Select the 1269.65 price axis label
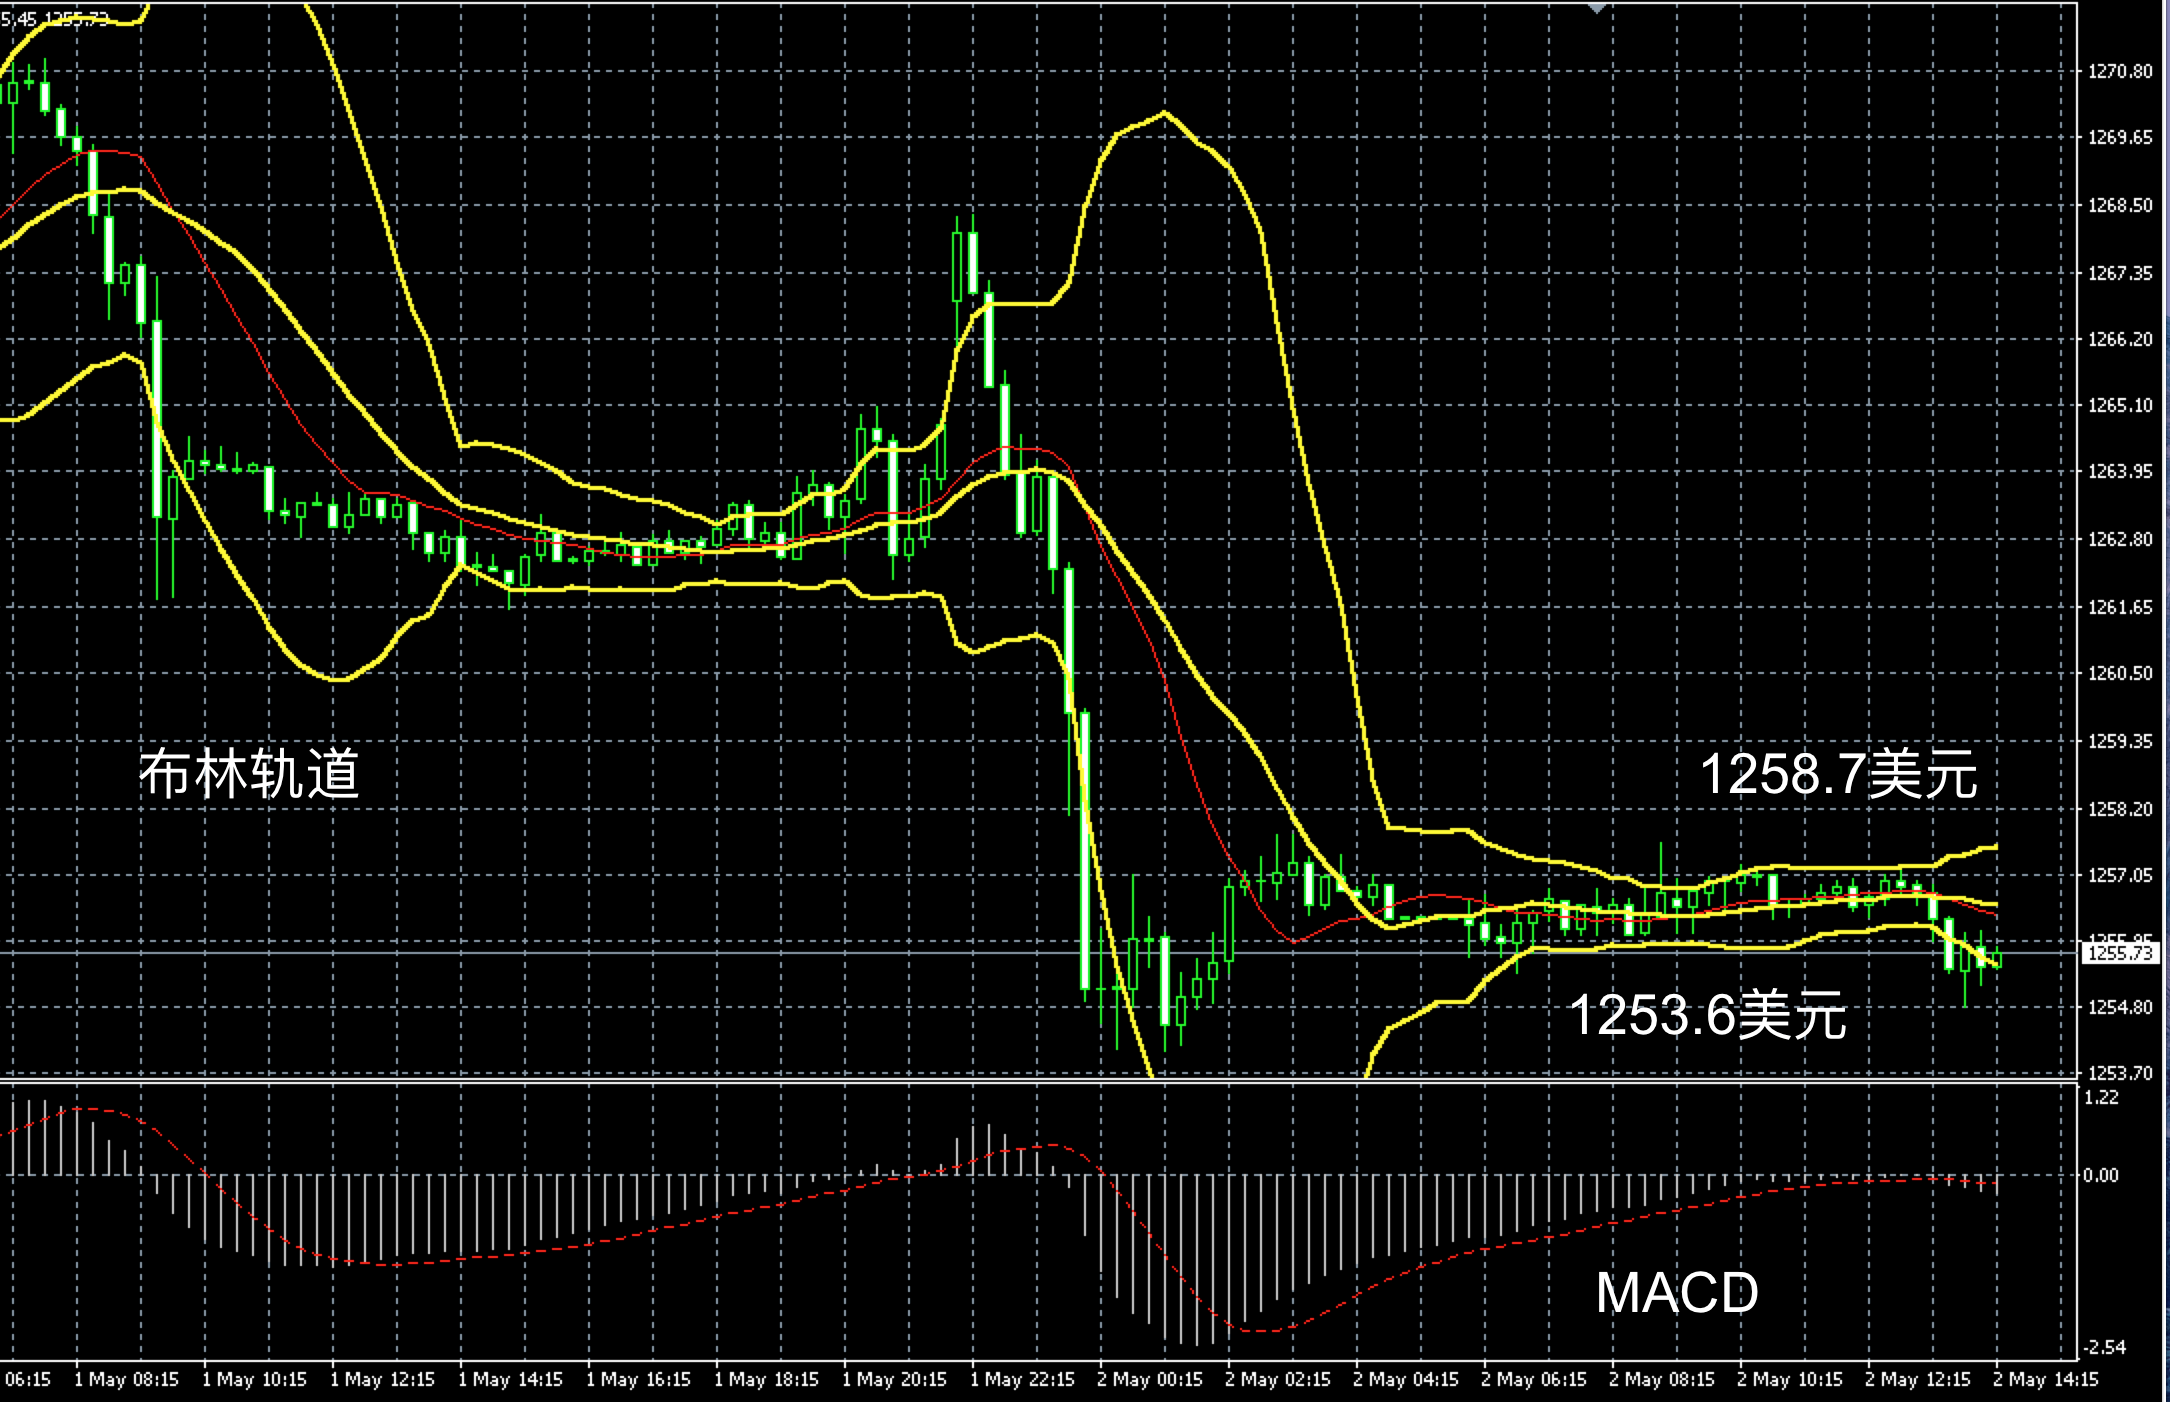Viewport: 2170px width, 1402px height. [x=2120, y=137]
